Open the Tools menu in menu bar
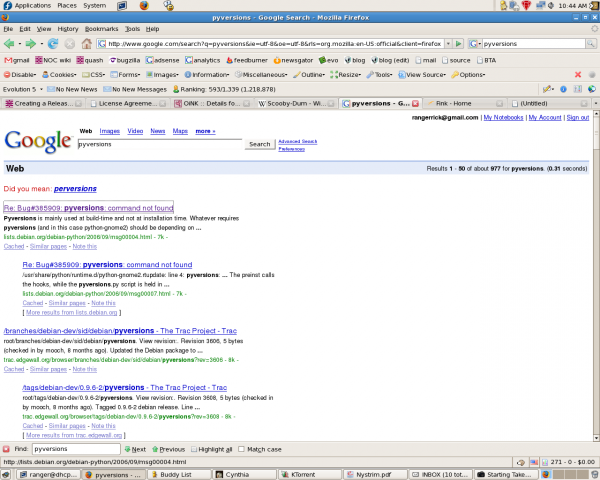This screenshot has height=480, width=600. pos(132,29)
